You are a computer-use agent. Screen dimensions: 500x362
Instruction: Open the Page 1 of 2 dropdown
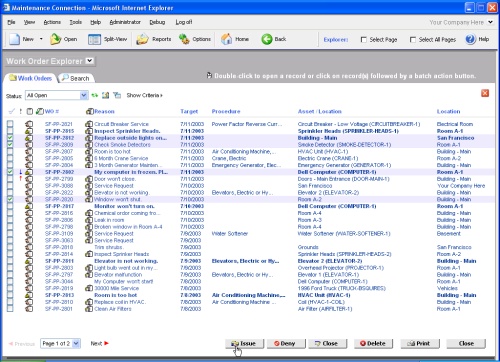click(60, 343)
